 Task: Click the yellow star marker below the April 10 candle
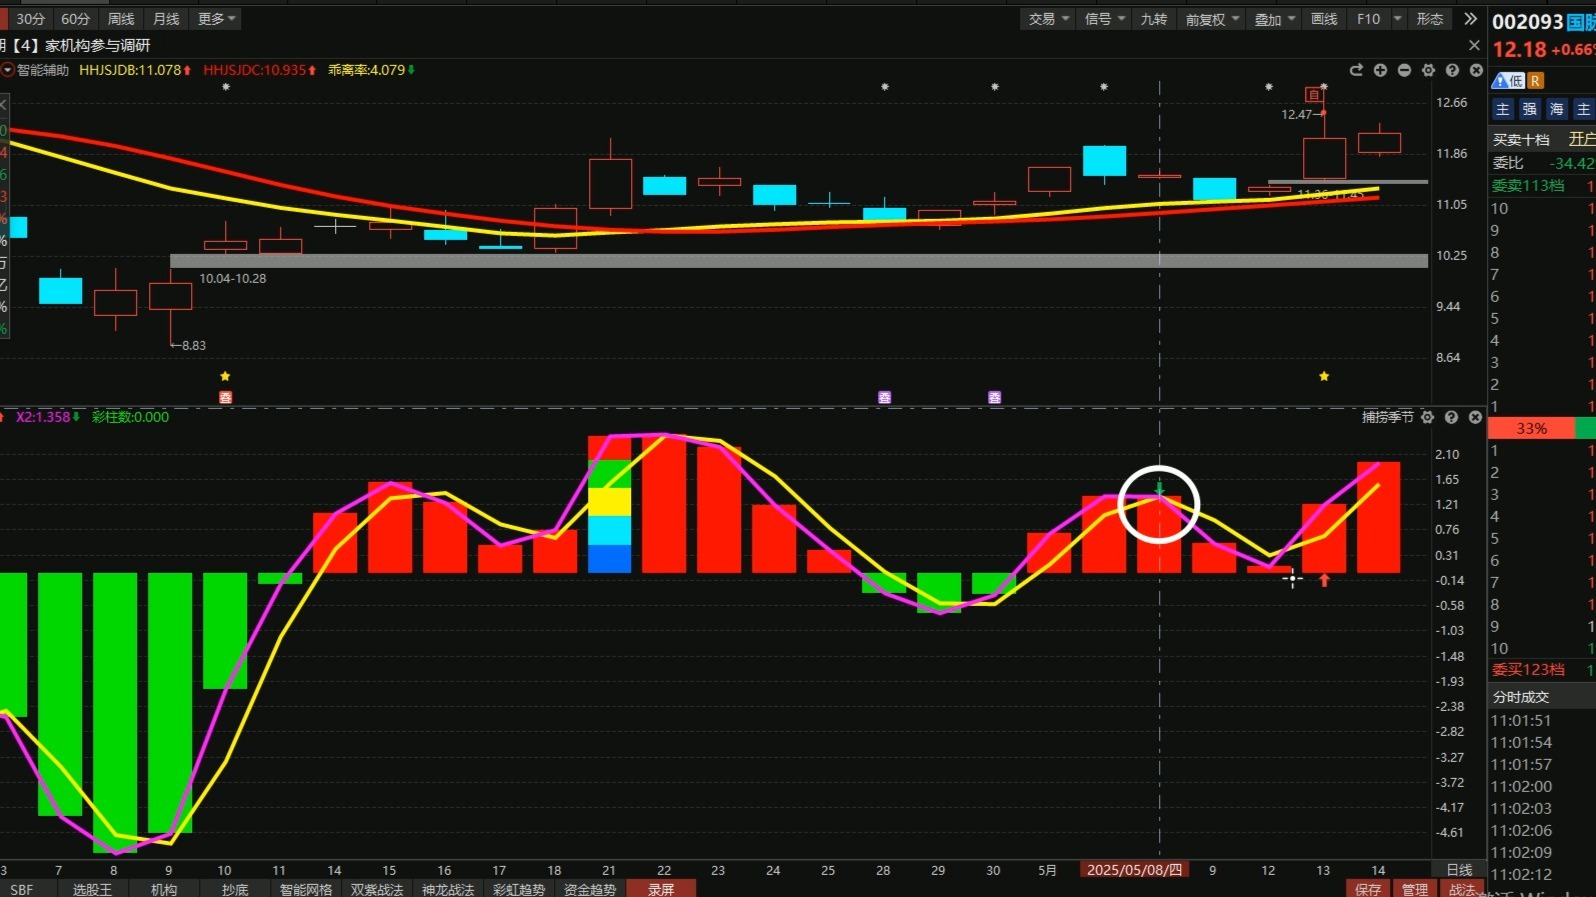tap(225, 376)
